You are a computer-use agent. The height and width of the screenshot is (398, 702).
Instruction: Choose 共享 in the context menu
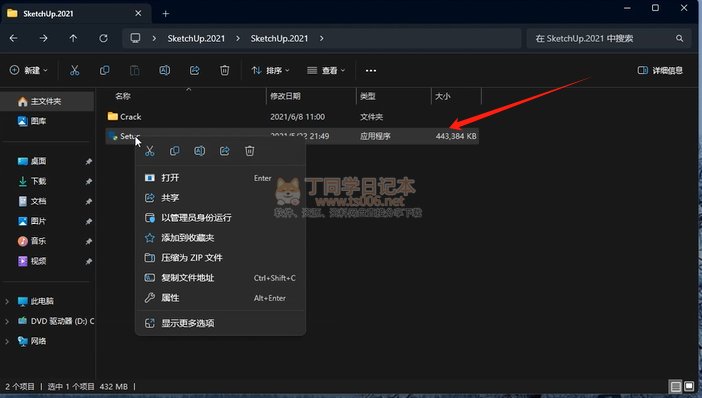coord(220,197)
